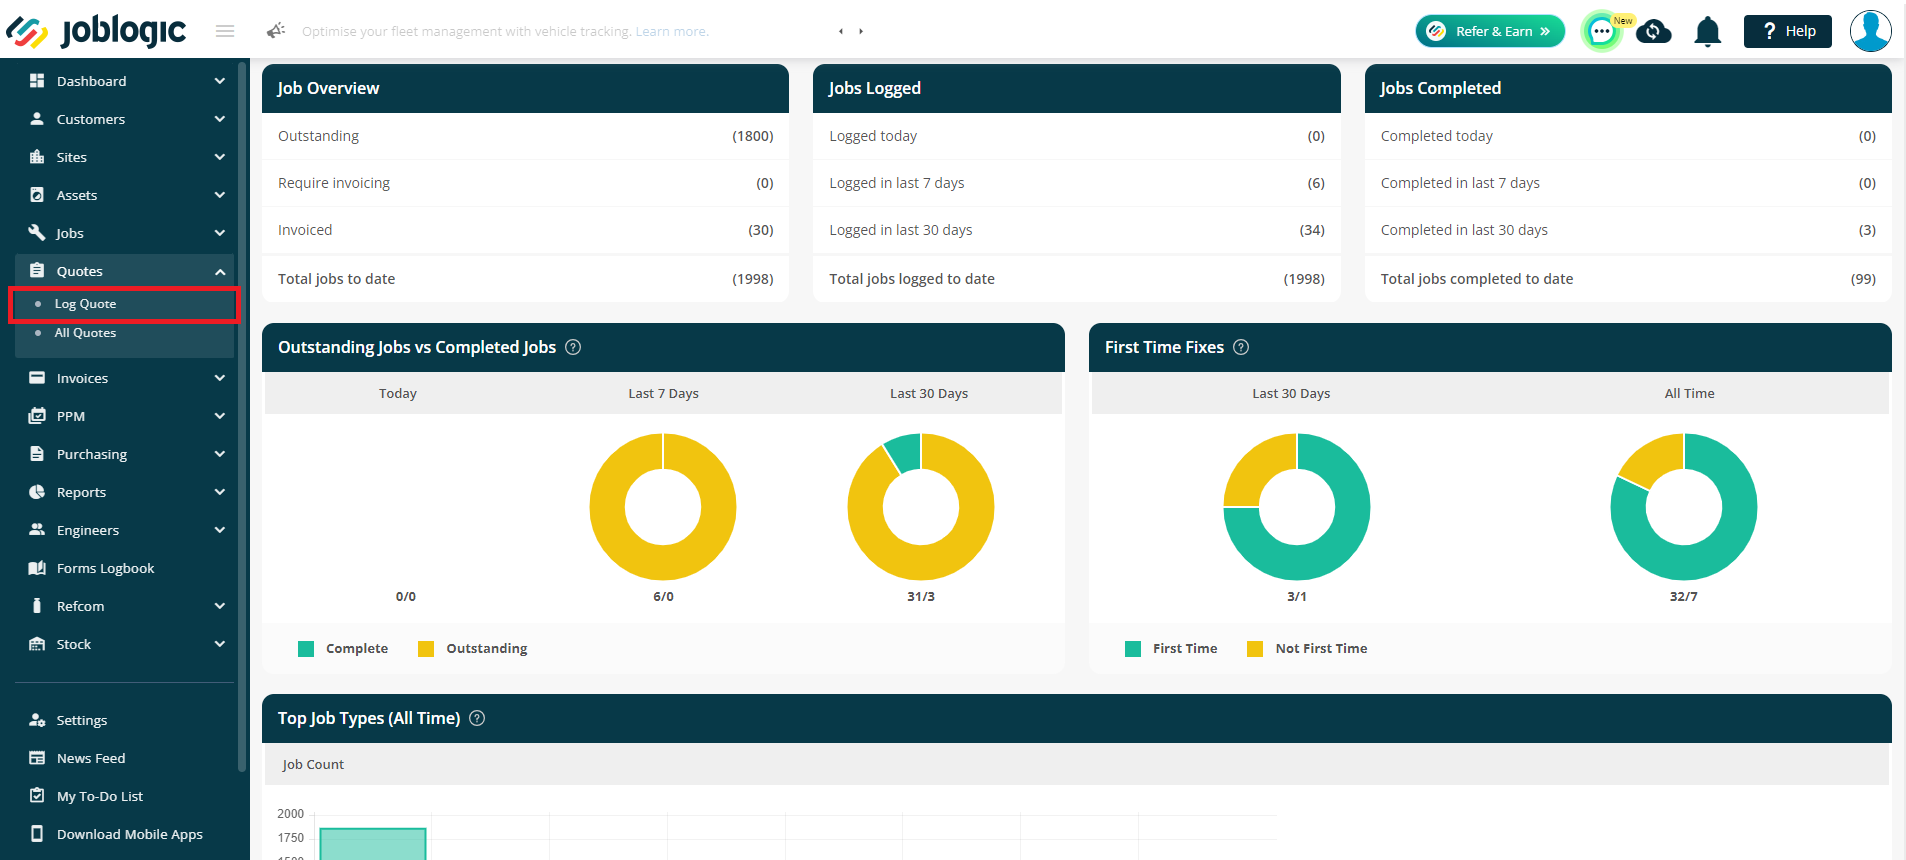1906x860 pixels.
Task: Click the Stock warehouse icon
Action: (37, 644)
